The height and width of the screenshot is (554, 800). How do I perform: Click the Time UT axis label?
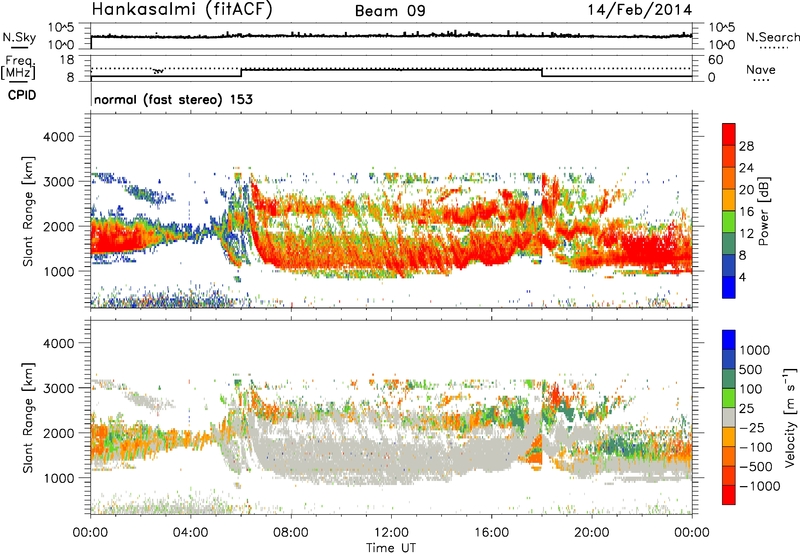click(391, 548)
